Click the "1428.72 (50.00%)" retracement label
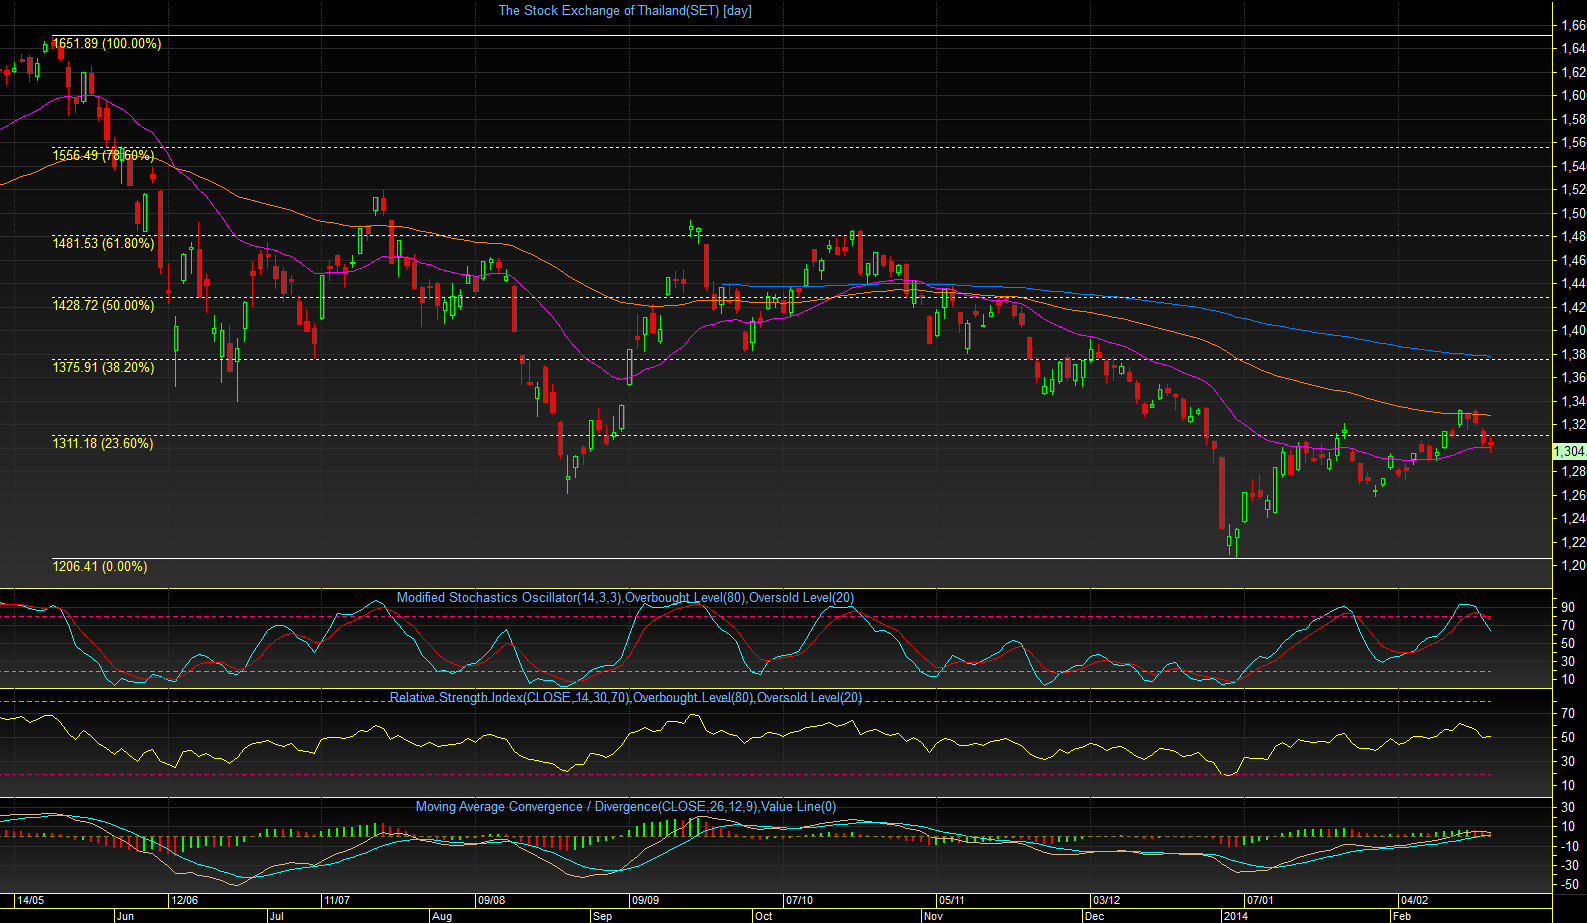1587x923 pixels. 103,306
